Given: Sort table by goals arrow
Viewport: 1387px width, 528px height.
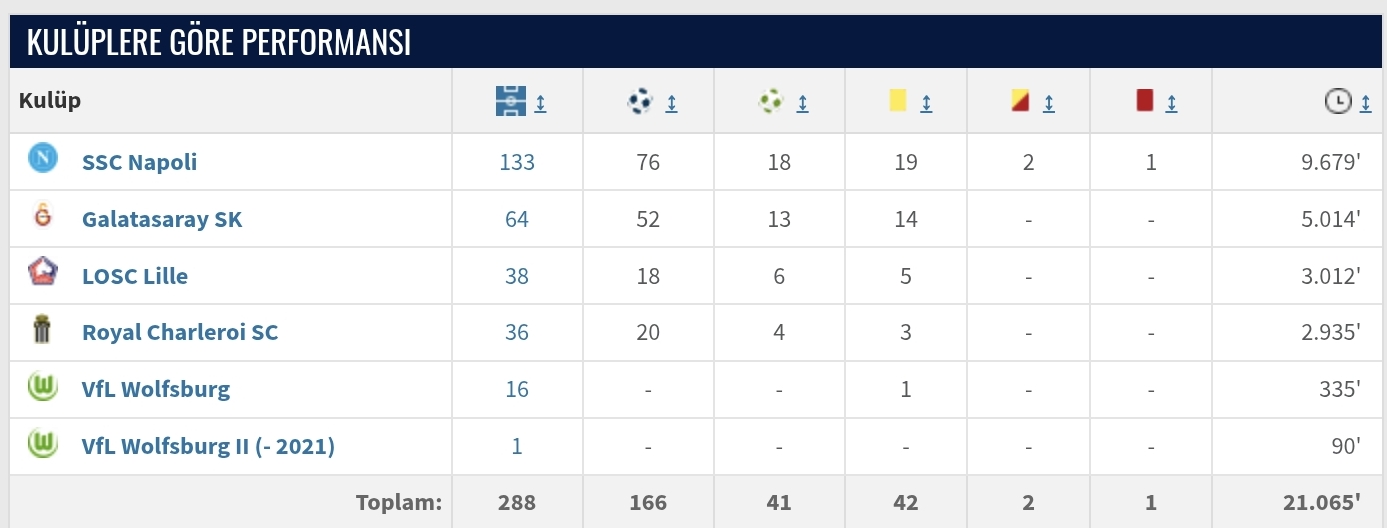Looking at the screenshot, I should click(x=671, y=102).
